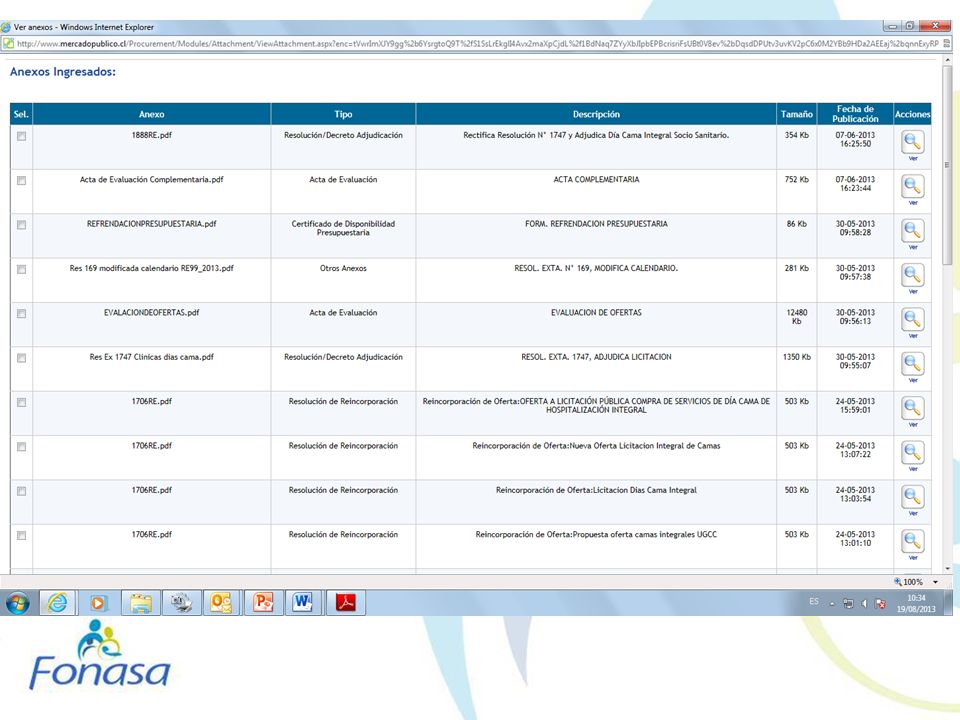View 1706RE.pdf published at 13:07:22
The width and height of the screenshot is (960, 720).
(x=912, y=452)
